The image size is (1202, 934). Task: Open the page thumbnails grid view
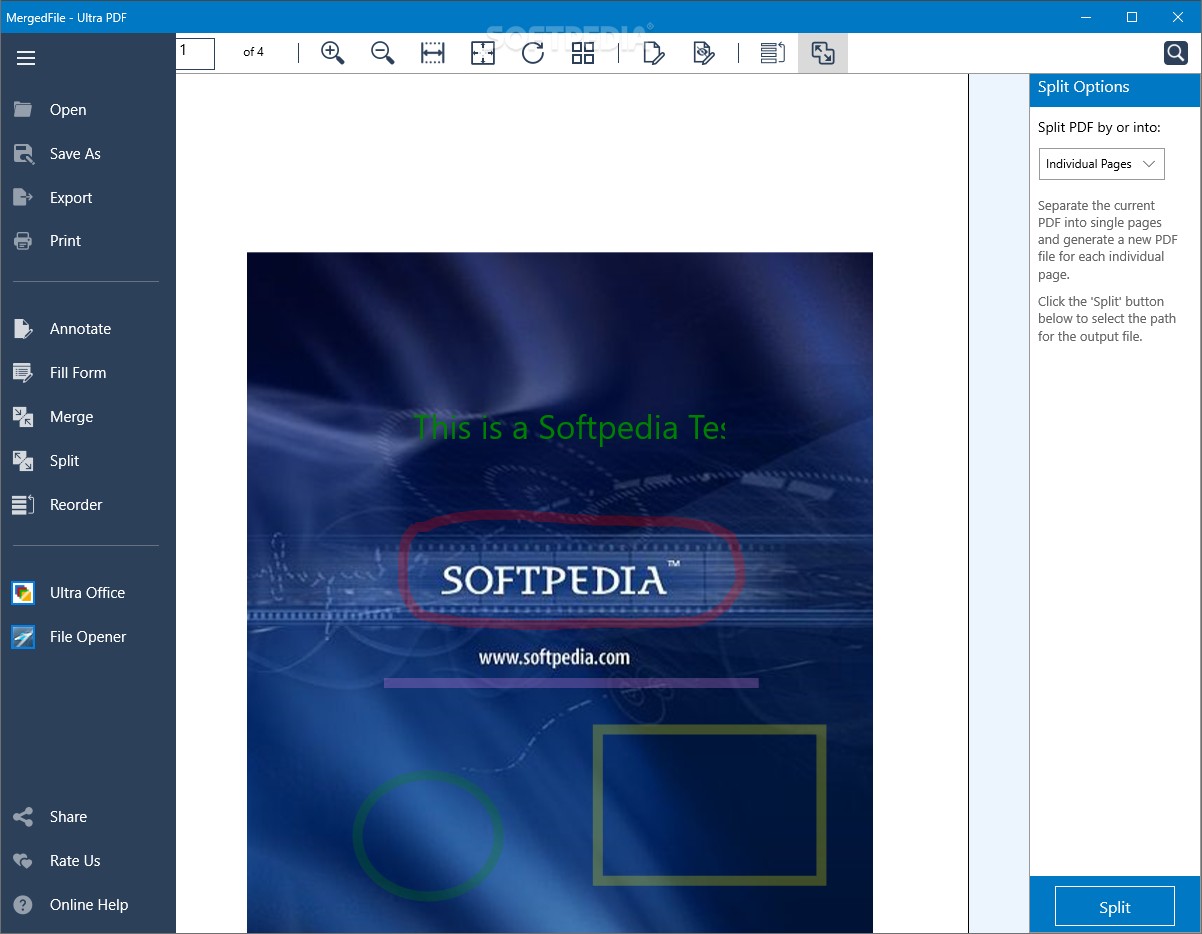583,53
